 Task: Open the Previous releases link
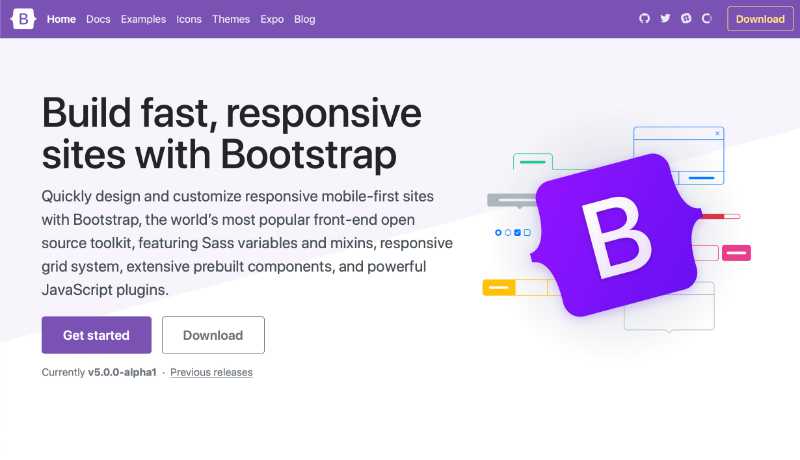point(211,372)
